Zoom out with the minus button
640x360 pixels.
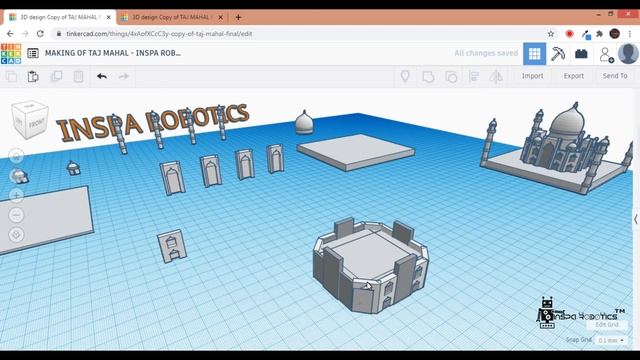17,215
